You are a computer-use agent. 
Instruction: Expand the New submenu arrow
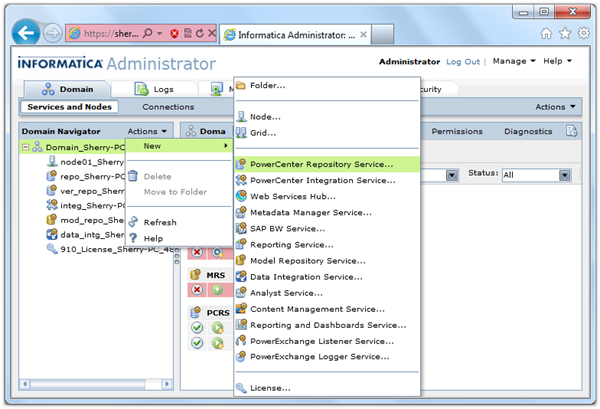click(x=226, y=146)
